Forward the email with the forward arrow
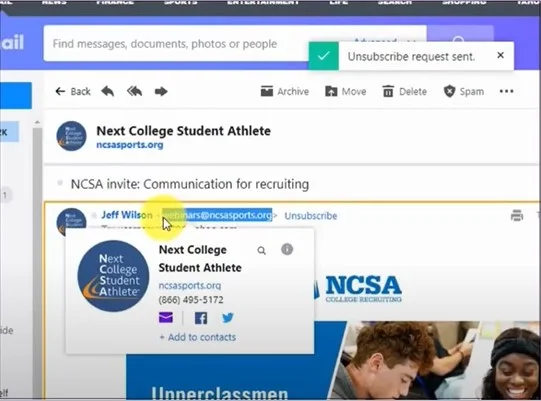This screenshot has width=541, height=401. pyautogui.click(x=161, y=91)
